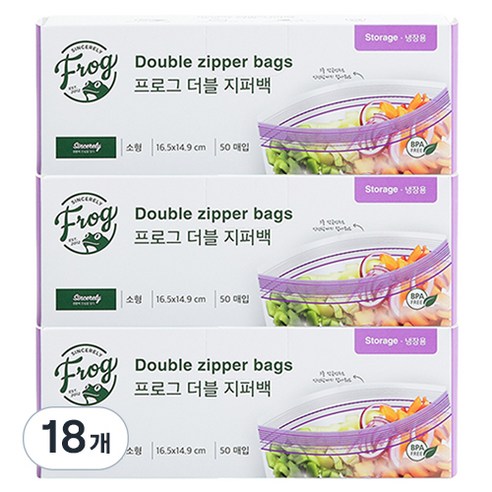Click the purple Storage tag on the top box
This screenshot has width=492, height=492.
click(395, 38)
